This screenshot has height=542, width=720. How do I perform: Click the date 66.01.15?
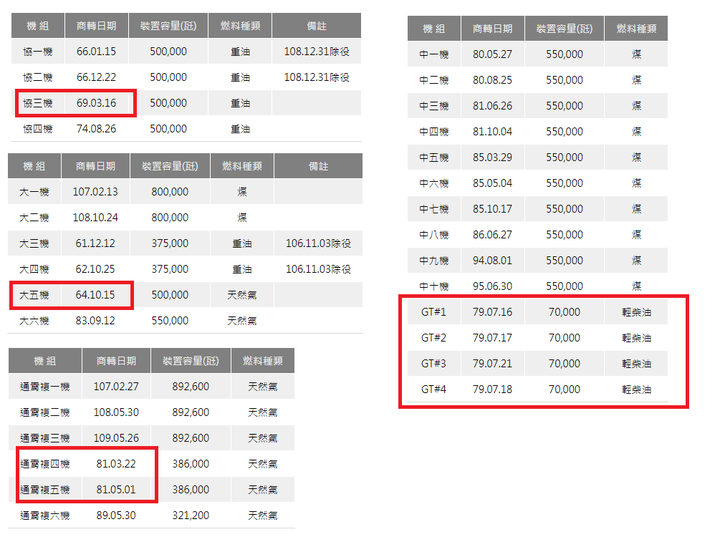click(96, 51)
